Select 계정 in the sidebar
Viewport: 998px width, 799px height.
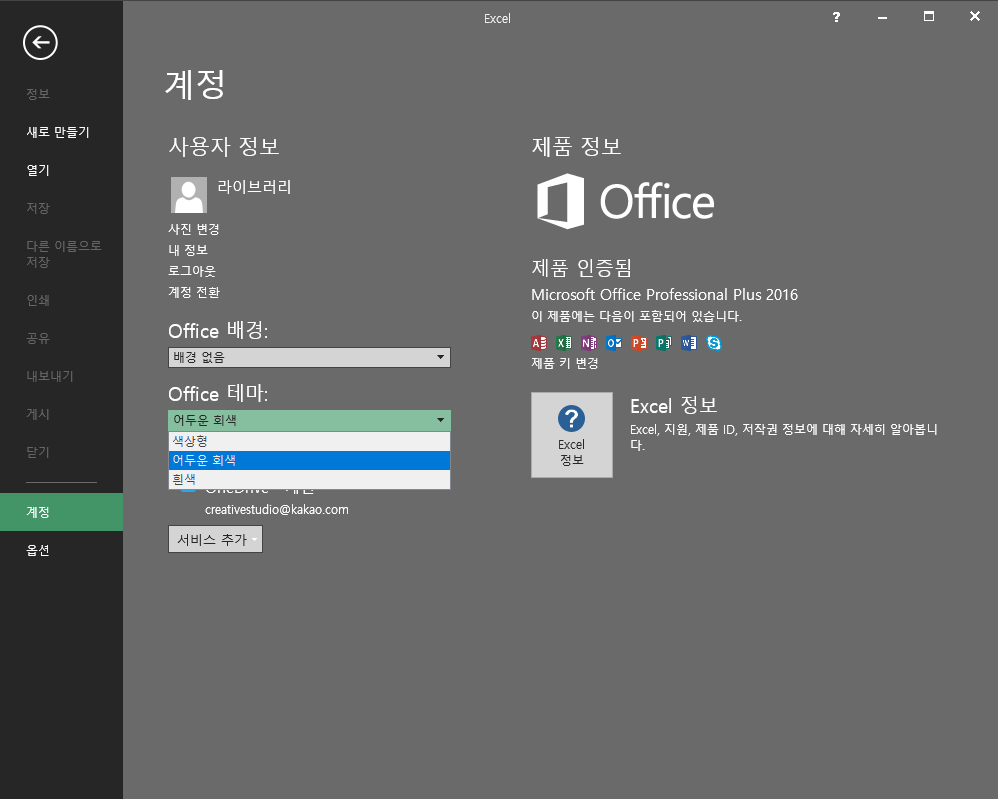point(61,512)
